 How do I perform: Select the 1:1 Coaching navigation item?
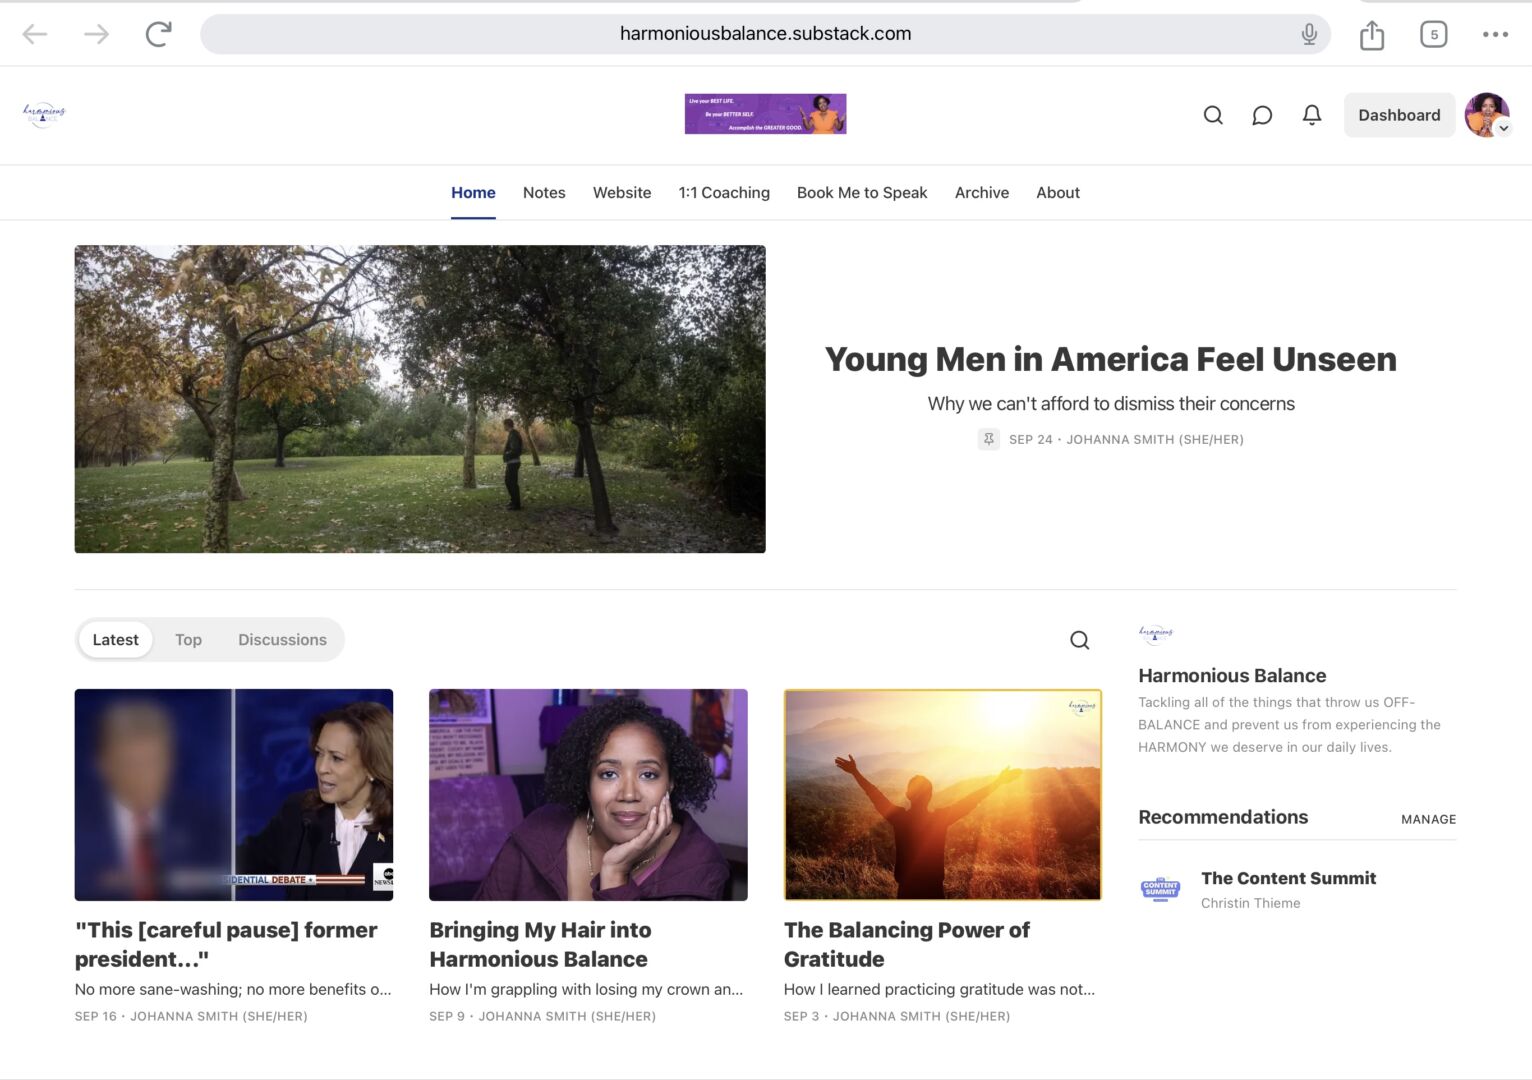tap(724, 193)
